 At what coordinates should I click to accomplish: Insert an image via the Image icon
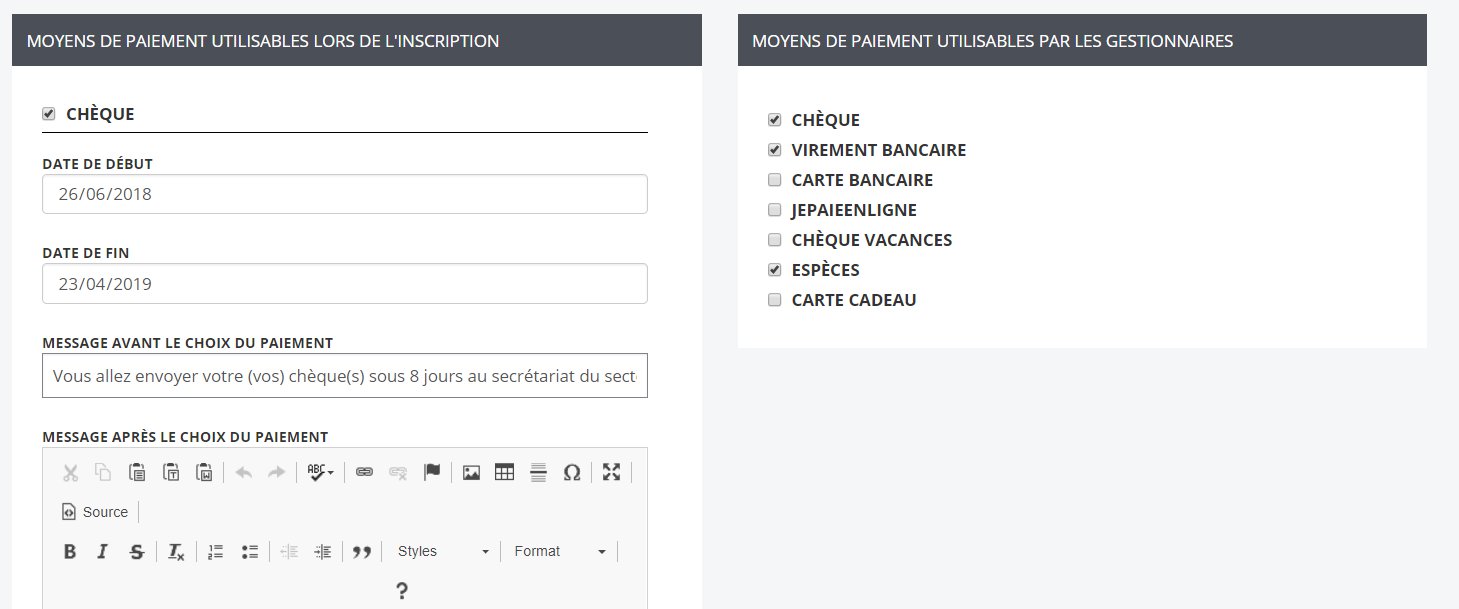pos(471,473)
